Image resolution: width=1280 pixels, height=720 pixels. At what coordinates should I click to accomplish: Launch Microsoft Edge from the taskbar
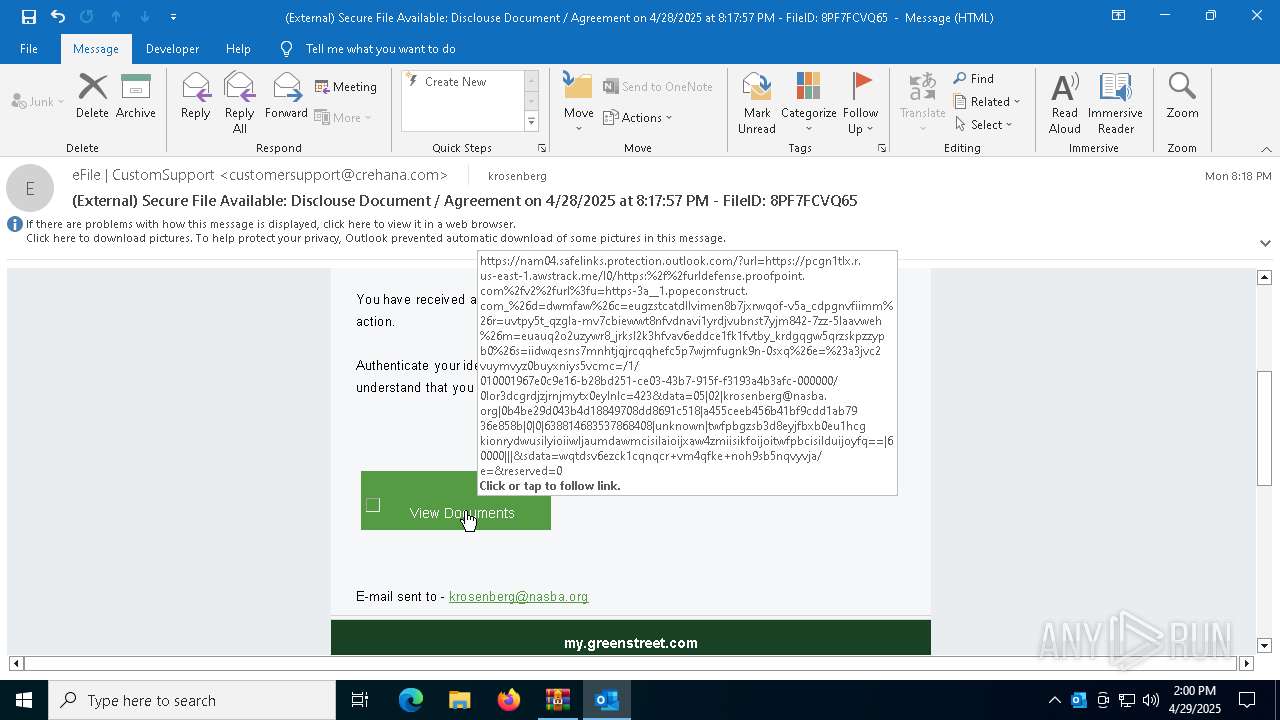411,700
